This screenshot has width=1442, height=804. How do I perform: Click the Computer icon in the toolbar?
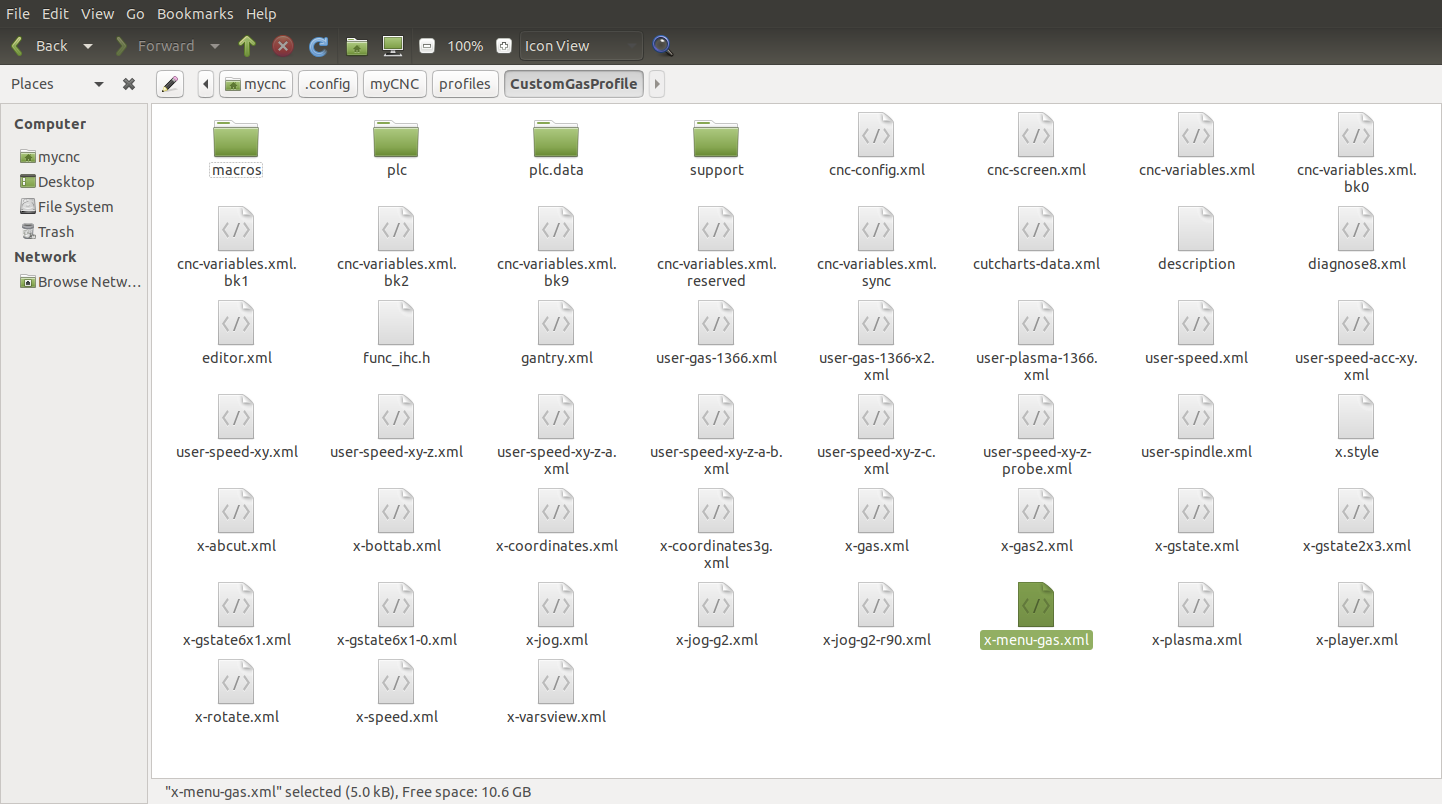point(392,46)
